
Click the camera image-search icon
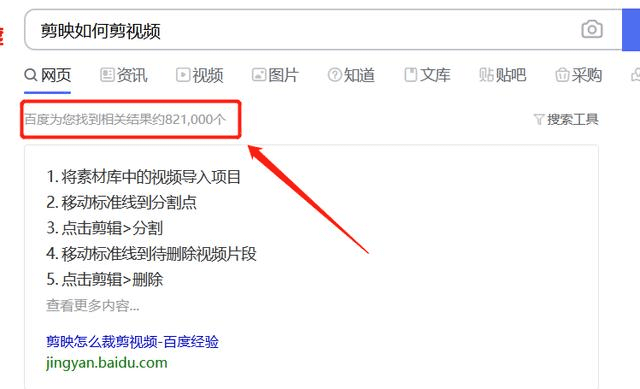click(x=592, y=29)
